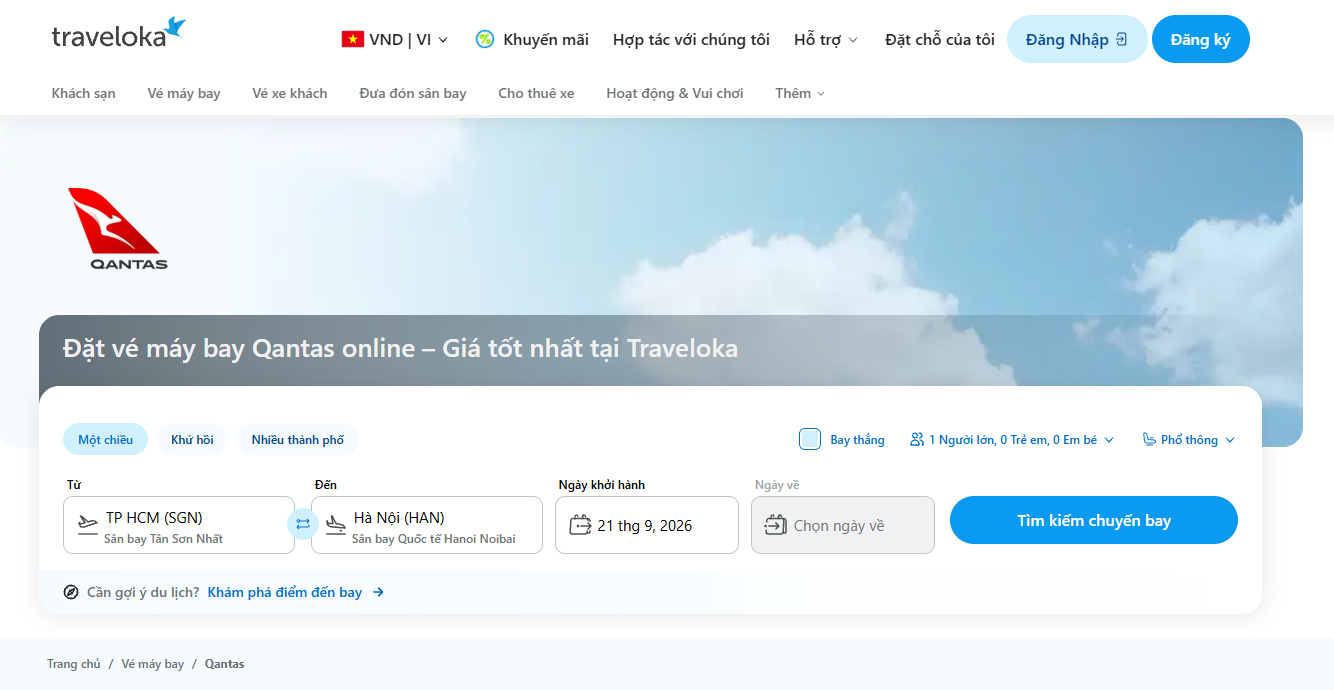1334x690 pixels.
Task: Select the Một chiều one-way option
Action: (x=105, y=440)
